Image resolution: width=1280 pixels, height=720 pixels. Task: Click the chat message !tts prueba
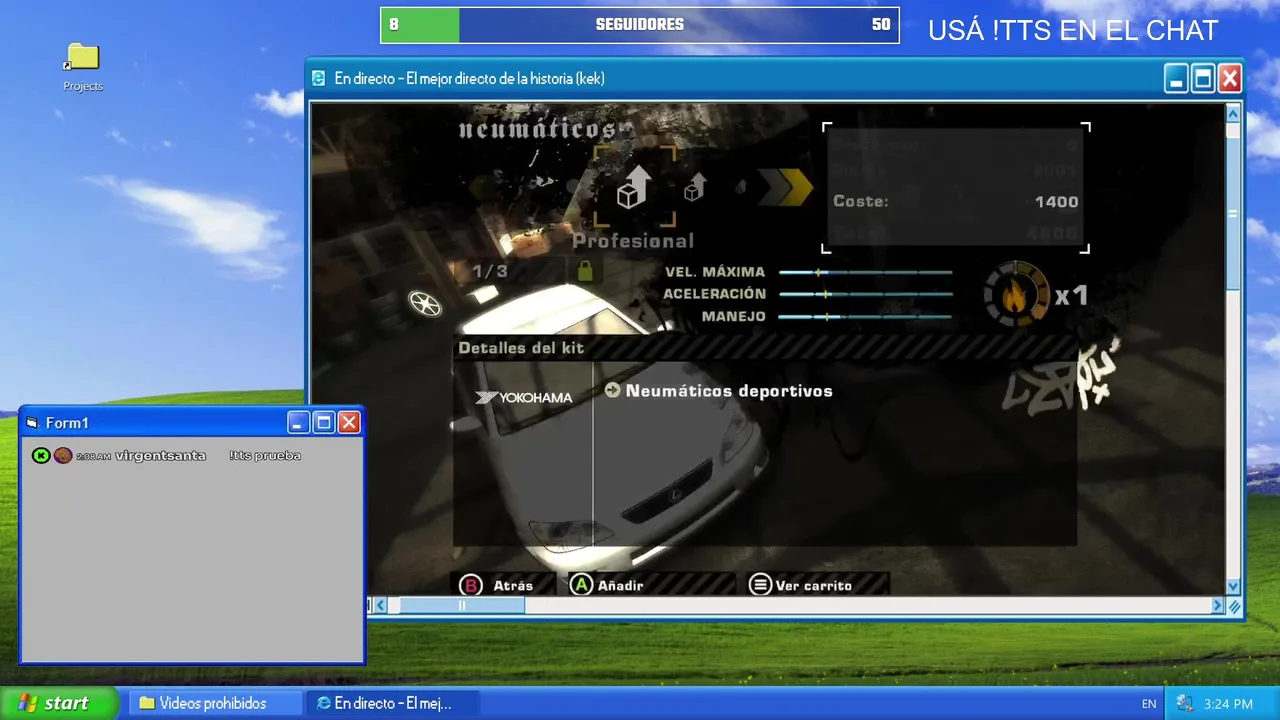pyautogui.click(x=265, y=455)
